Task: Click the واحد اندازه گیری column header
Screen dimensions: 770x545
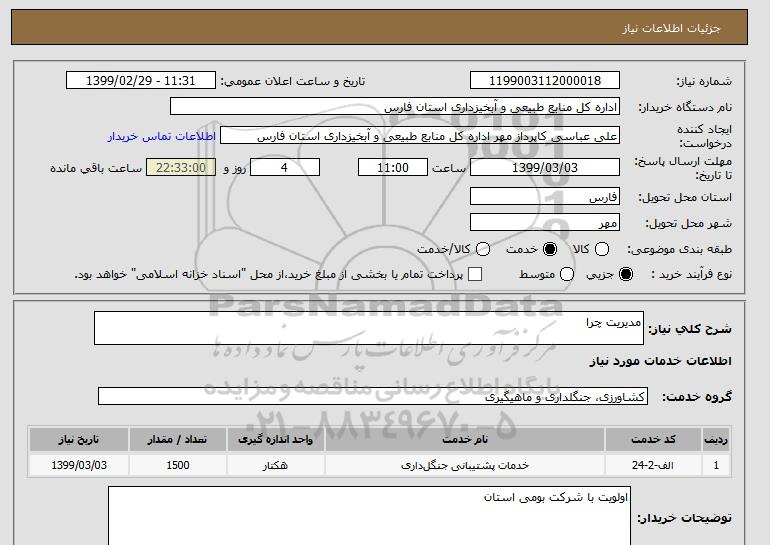Action: (275, 439)
